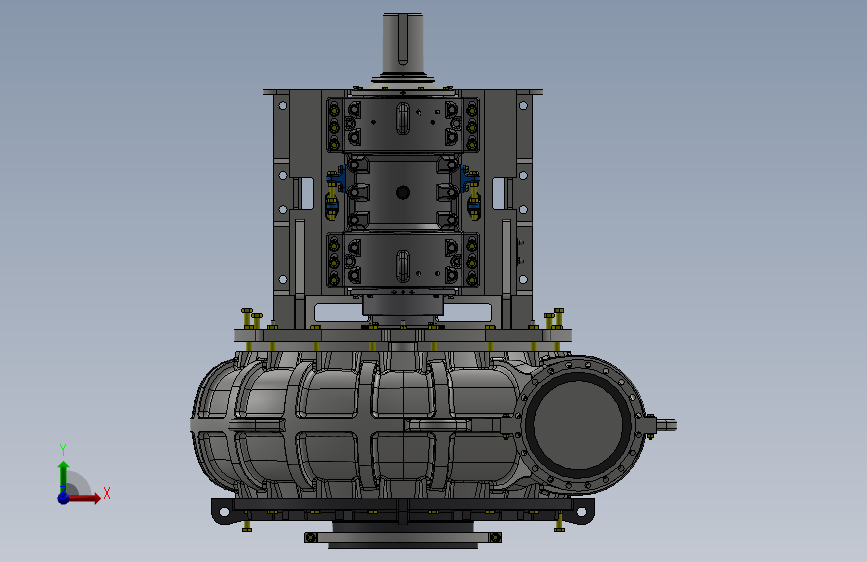Pick the left mounting lug hole on the bottom frame
This screenshot has width=867, height=562.
[224, 512]
